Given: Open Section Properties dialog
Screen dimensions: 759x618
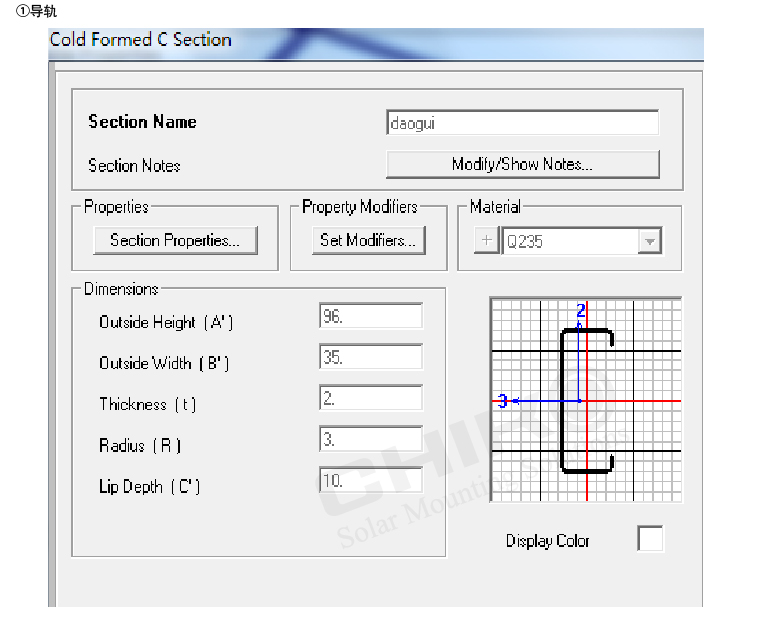Looking at the screenshot, I should [x=175, y=240].
